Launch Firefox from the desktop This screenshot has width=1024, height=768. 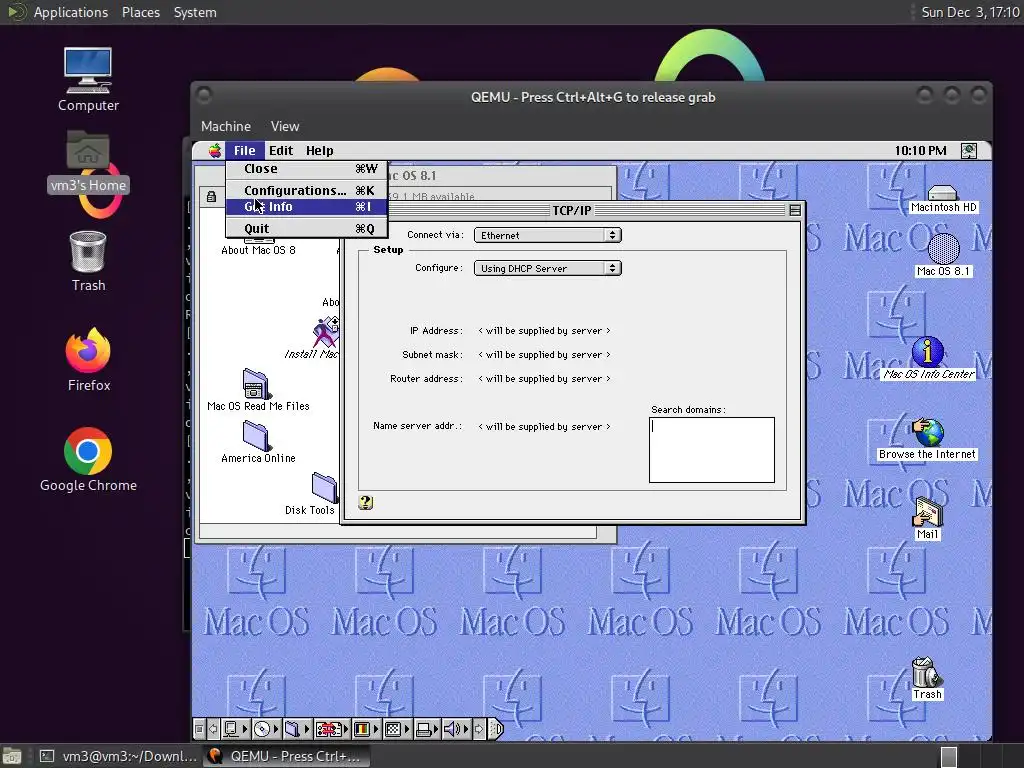tap(88, 360)
